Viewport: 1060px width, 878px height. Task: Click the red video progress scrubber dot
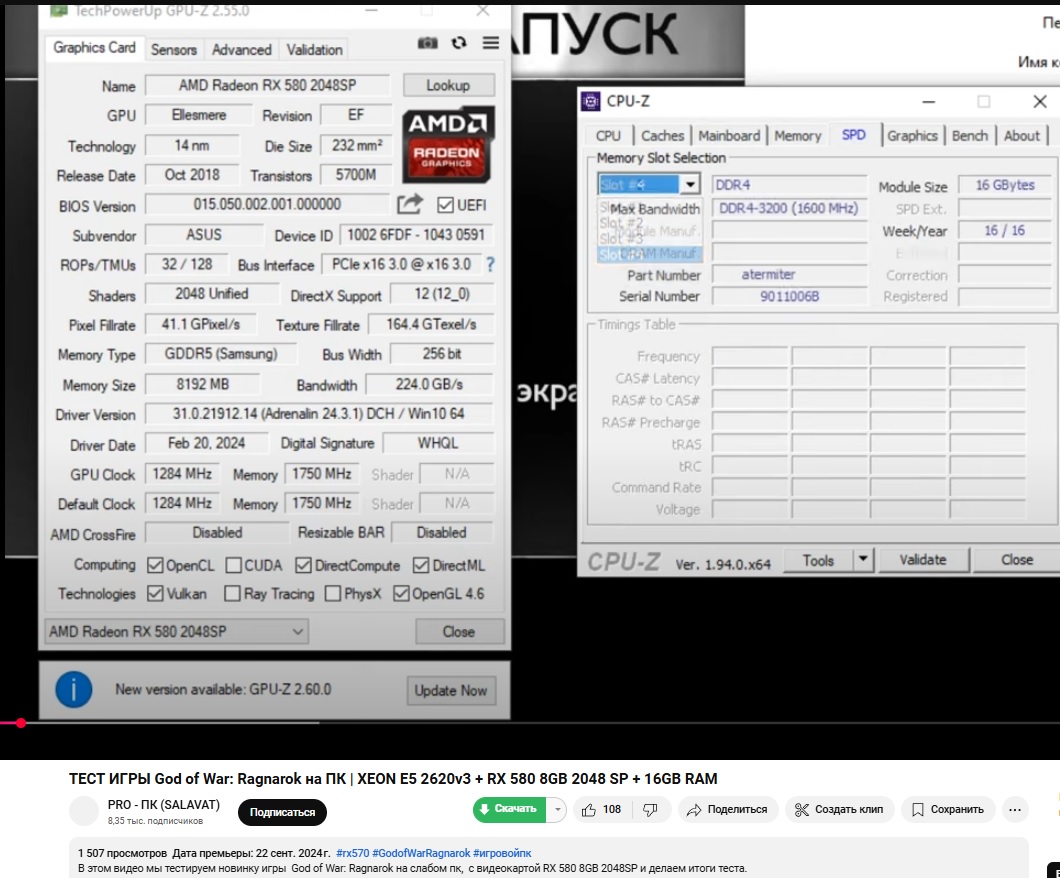(21, 723)
